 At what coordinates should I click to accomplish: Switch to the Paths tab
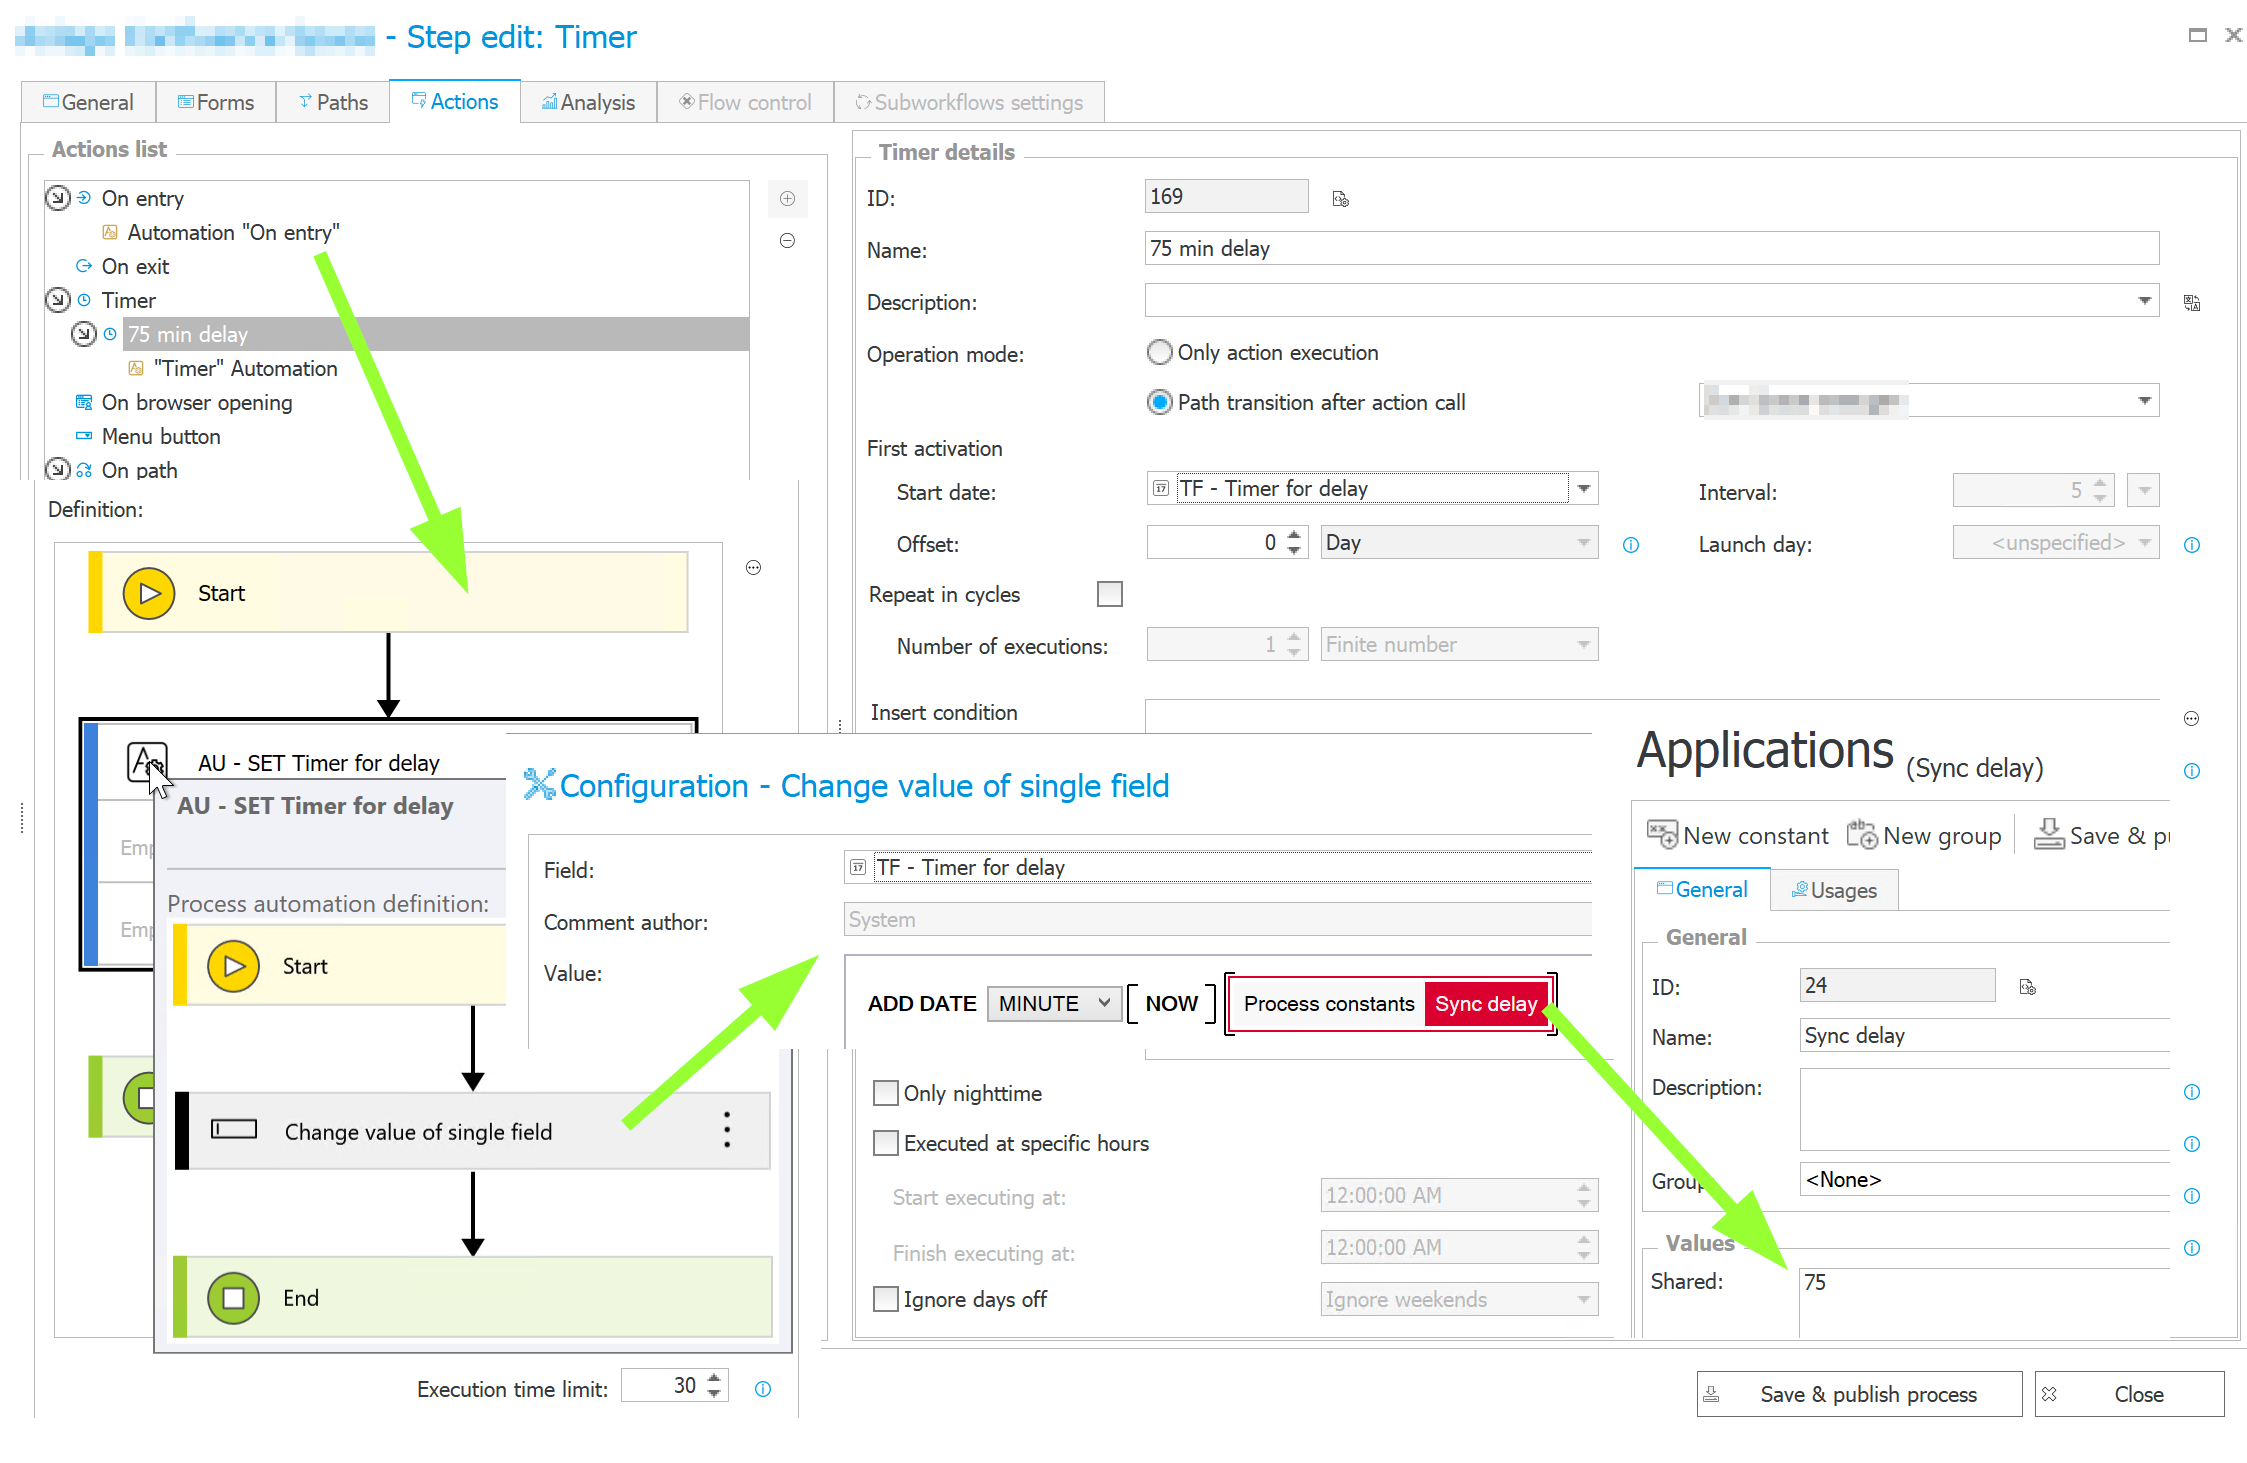(x=332, y=102)
